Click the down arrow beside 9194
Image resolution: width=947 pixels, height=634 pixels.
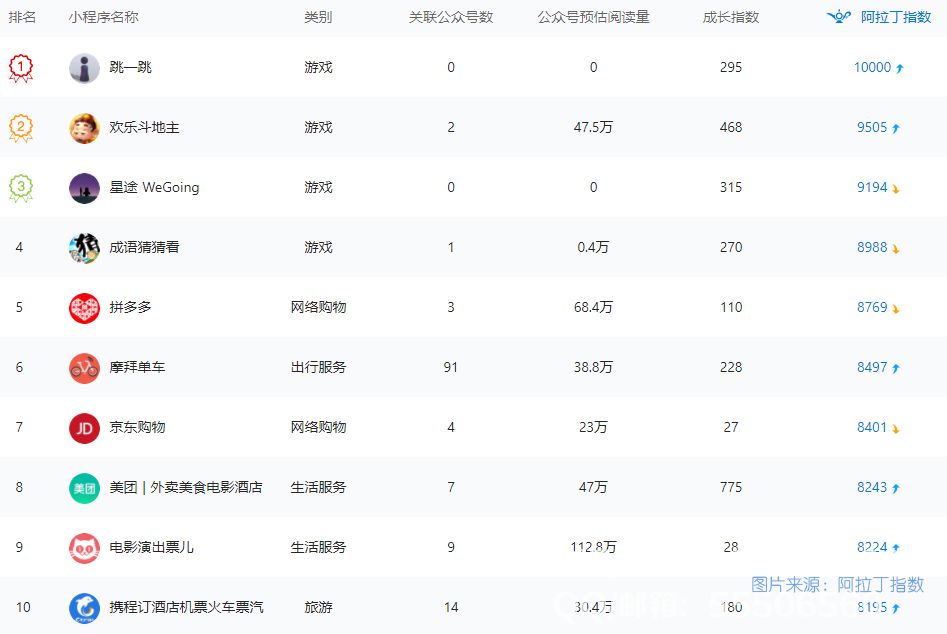(x=896, y=188)
